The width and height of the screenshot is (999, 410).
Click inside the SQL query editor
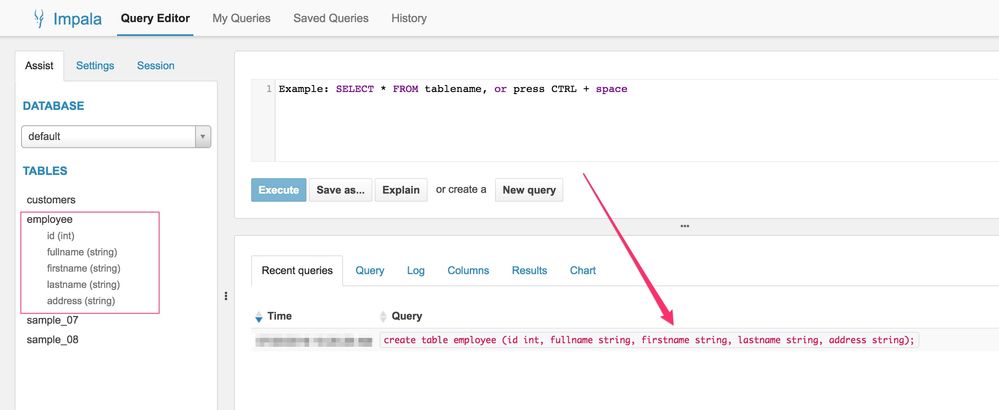click(630, 120)
